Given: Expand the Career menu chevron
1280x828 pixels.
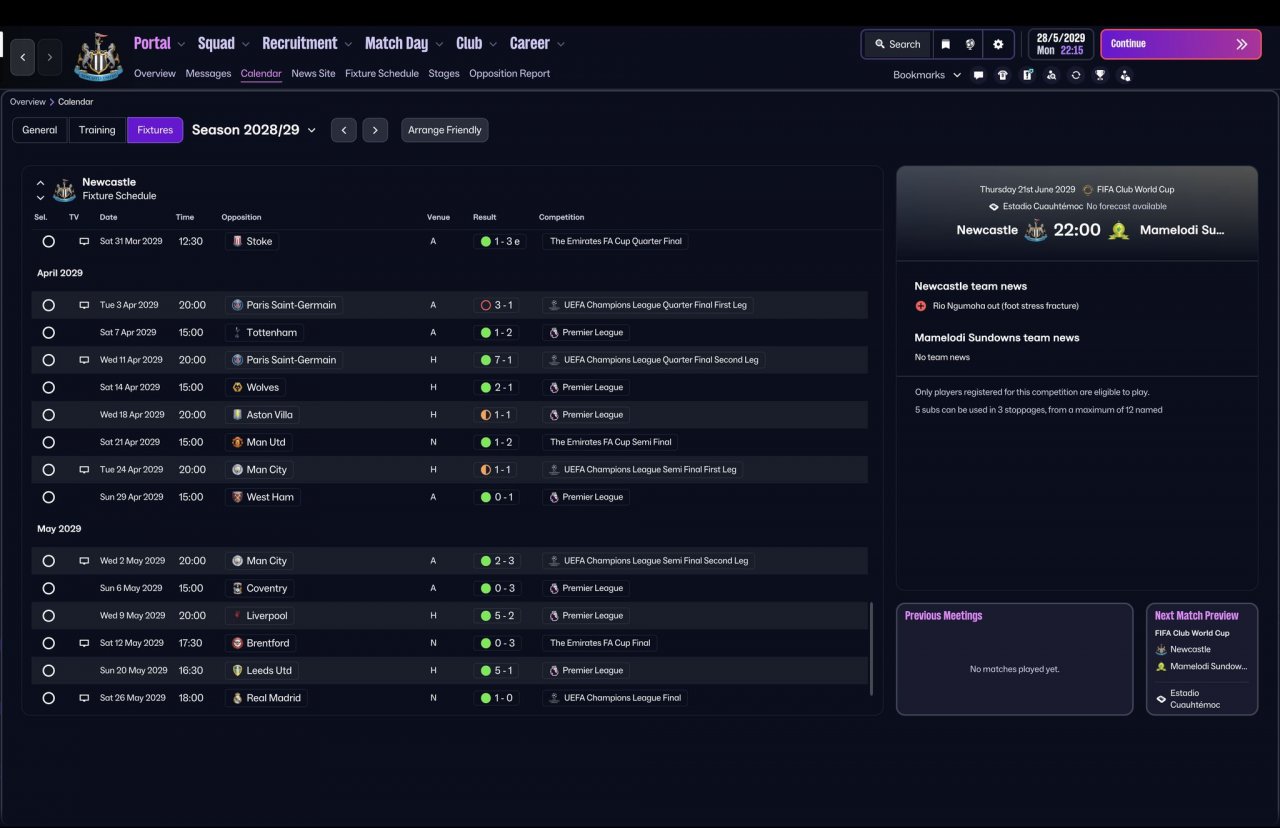Looking at the screenshot, I should [561, 44].
